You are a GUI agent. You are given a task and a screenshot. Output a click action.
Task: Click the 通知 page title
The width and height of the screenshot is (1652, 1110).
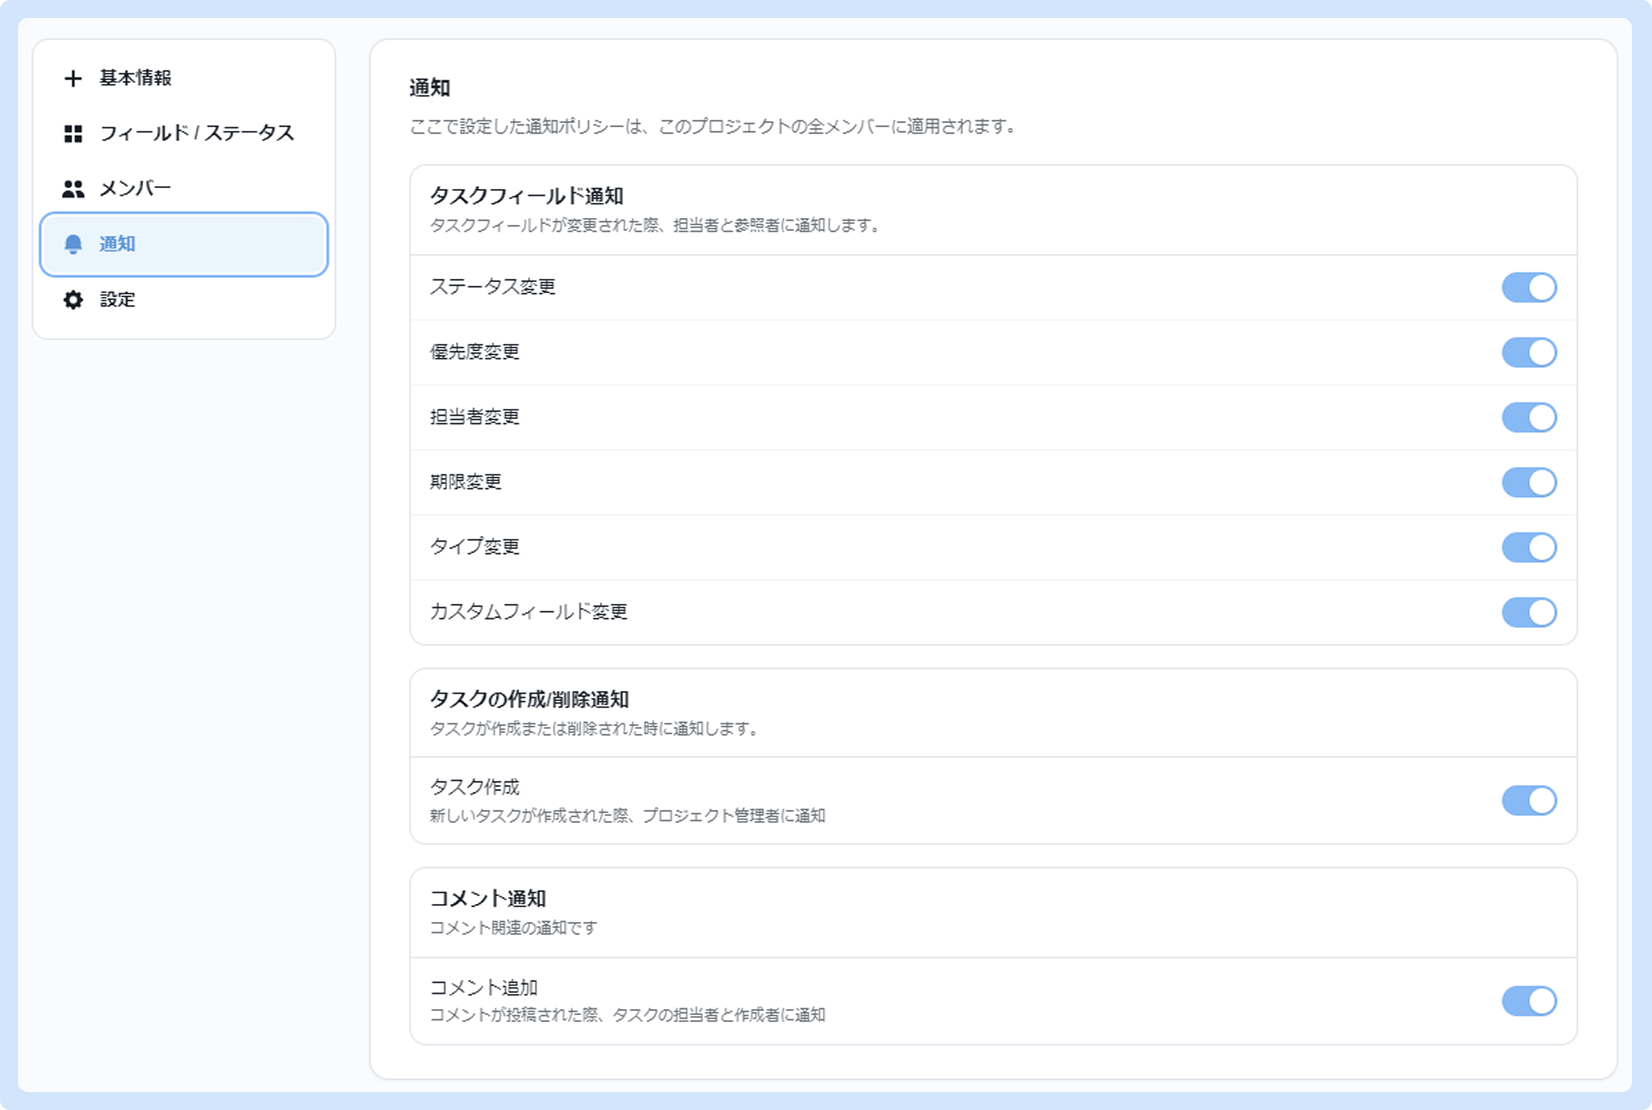pyautogui.click(x=430, y=88)
